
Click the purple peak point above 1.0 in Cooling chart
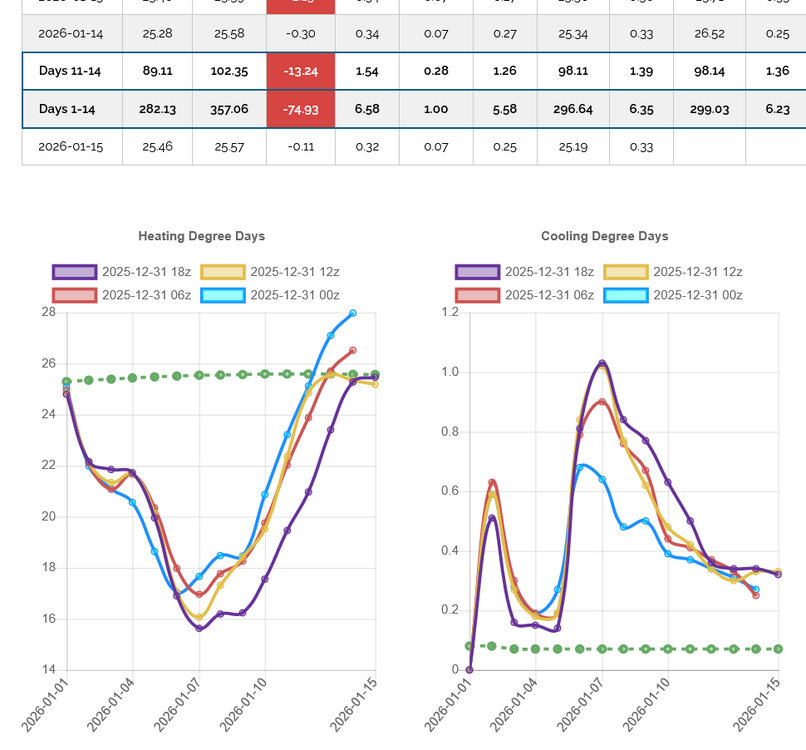tap(602, 363)
